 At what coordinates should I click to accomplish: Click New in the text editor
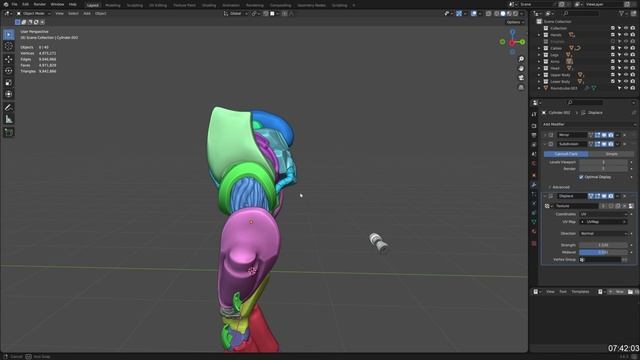pos(618,292)
